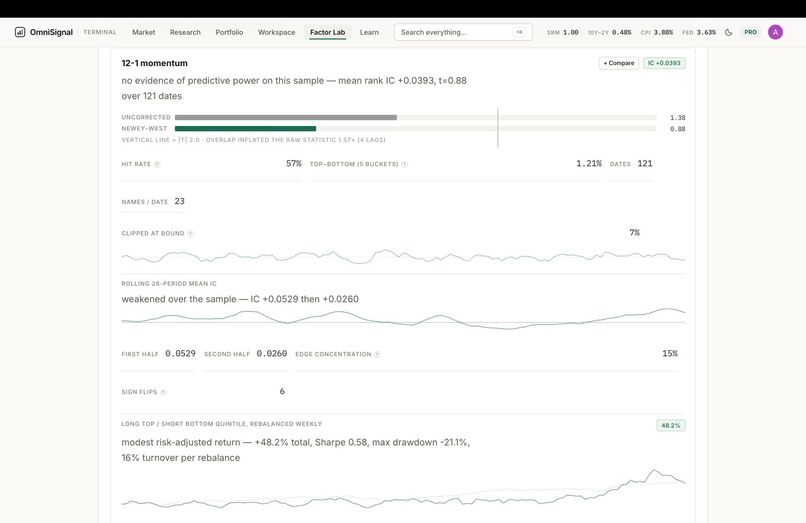Click the Uncorrected t-stat bar
The width and height of the screenshot is (806, 523).
[x=286, y=117]
